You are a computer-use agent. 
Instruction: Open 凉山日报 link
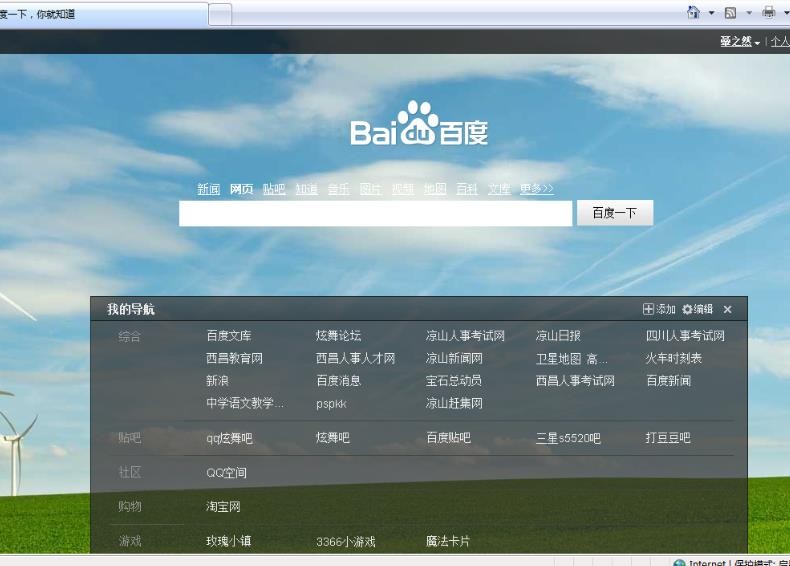click(x=558, y=336)
